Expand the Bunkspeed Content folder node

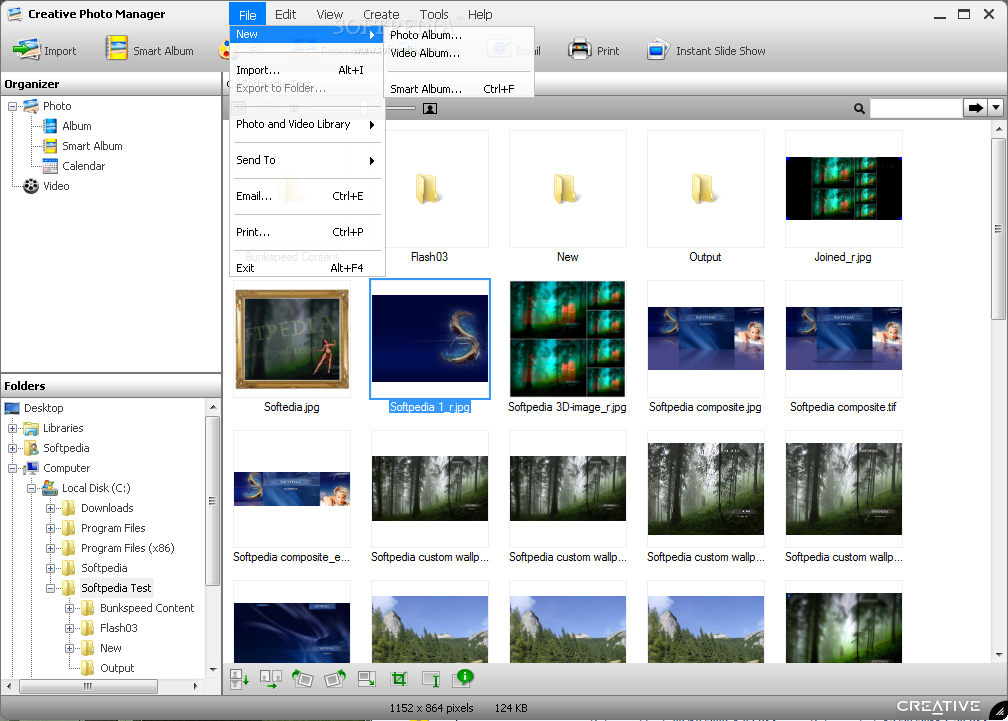point(69,608)
